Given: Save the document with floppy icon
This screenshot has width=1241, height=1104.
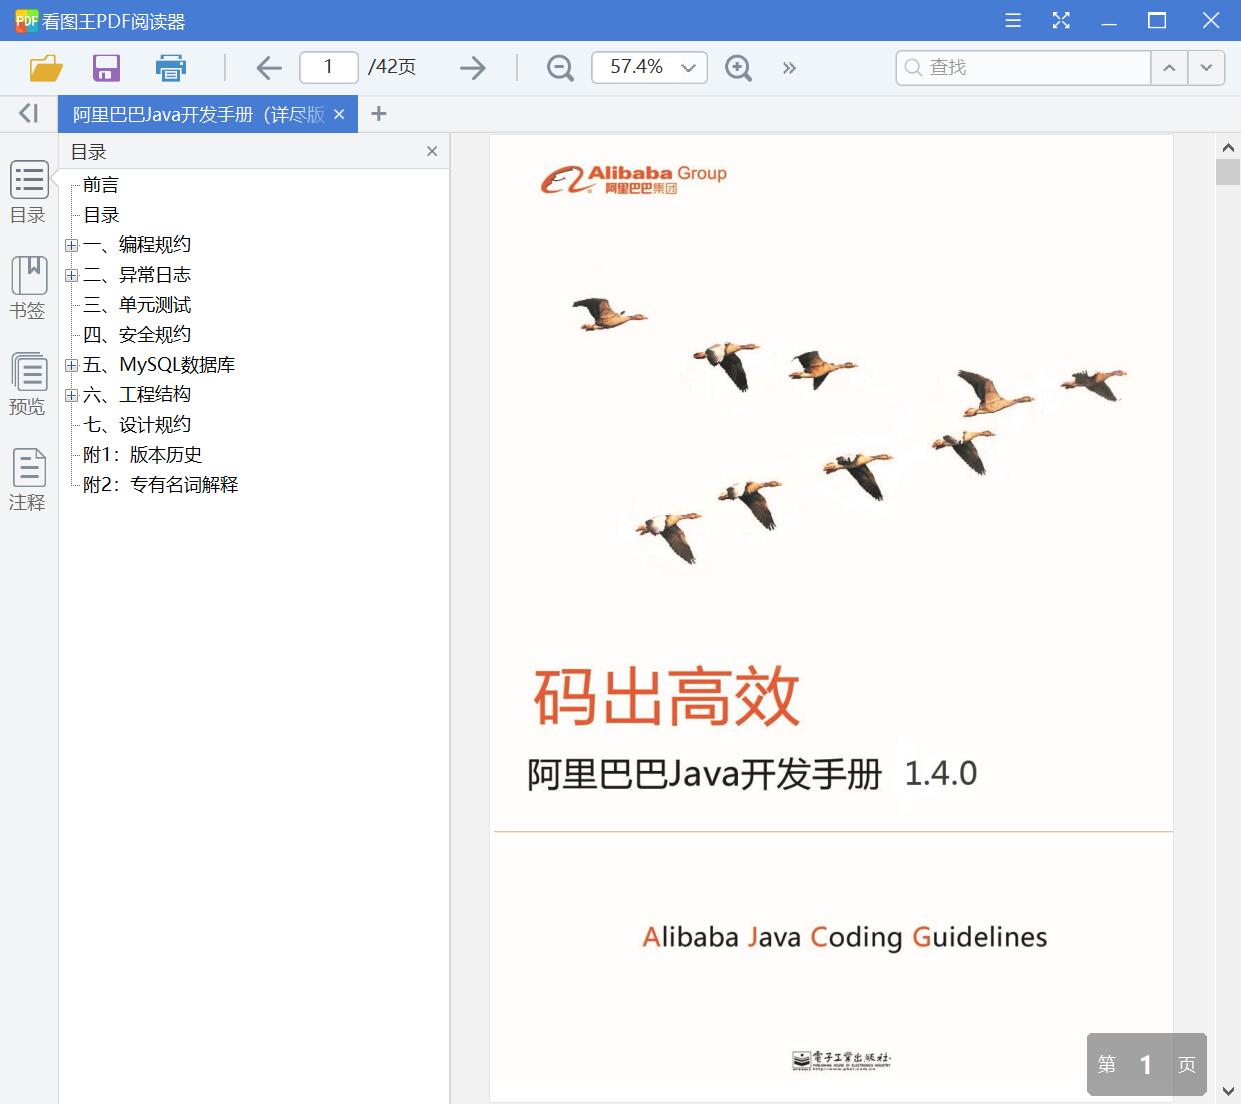Looking at the screenshot, I should click(x=106, y=68).
